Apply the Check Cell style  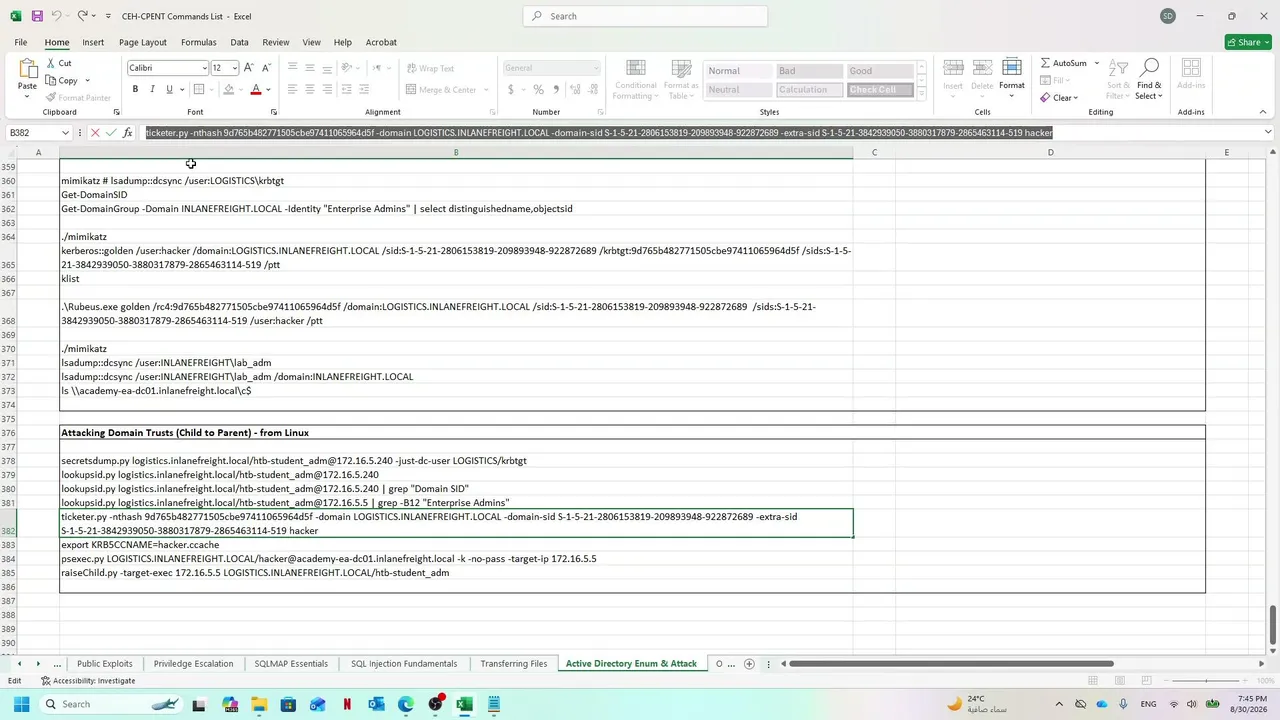tap(880, 90)
